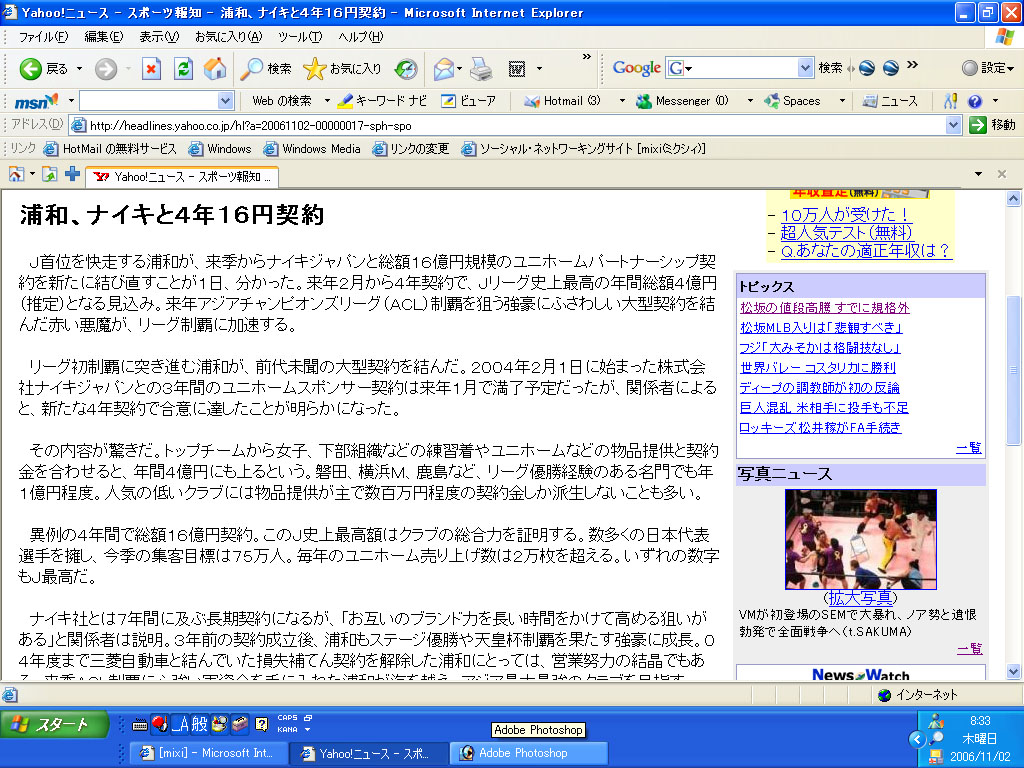This screenshot has width=1024, height=768.
Task: Click the blue help question mark icon
Action: click(974, 101)
